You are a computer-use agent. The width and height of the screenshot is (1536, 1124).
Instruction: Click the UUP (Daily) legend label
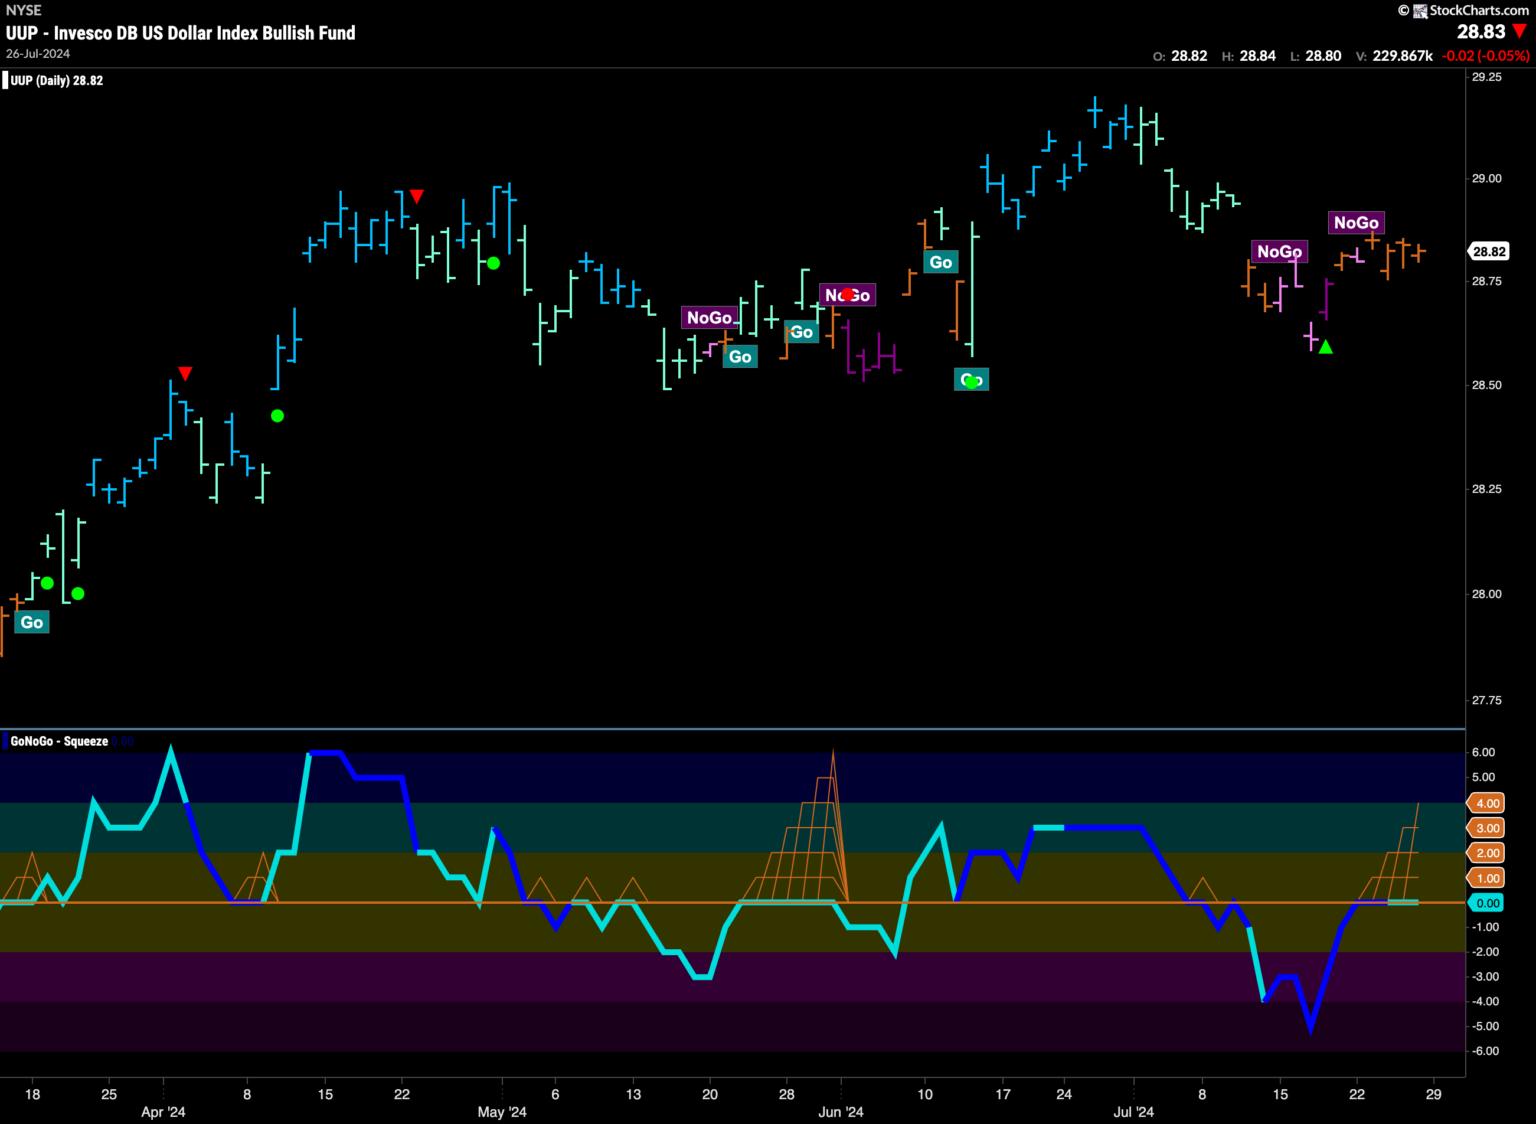tap(56, 80)
